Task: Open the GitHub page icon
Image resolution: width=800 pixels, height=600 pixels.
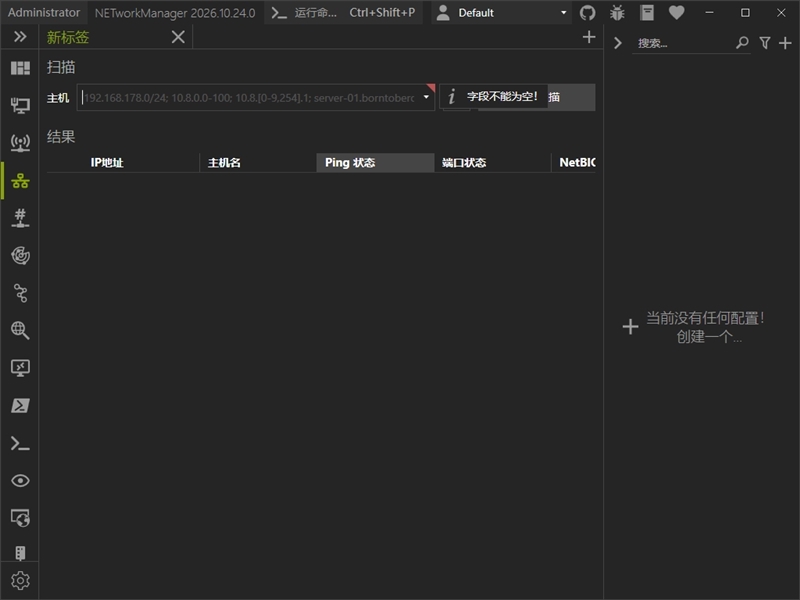Action: (x=587, y=13)
